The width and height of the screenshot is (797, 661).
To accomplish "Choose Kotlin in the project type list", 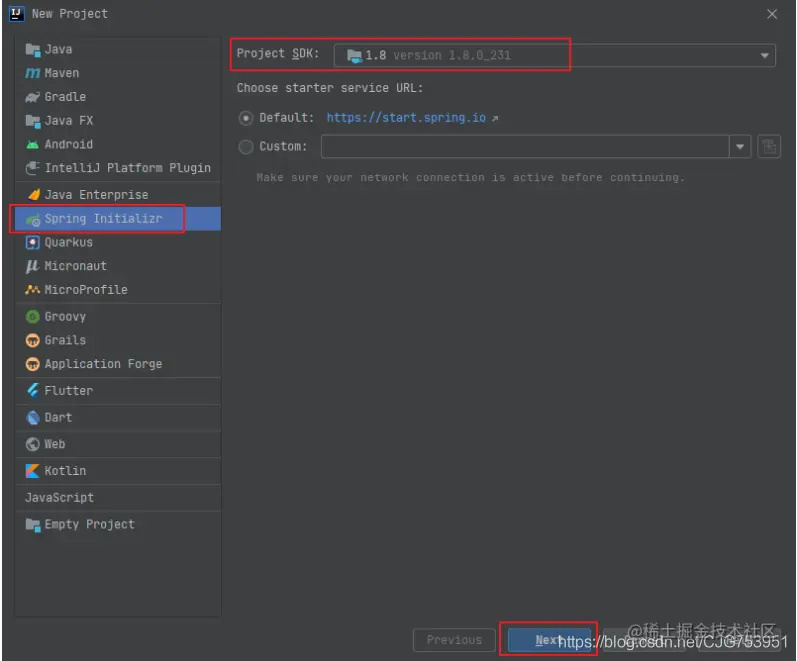I will [x=118, y=471].
